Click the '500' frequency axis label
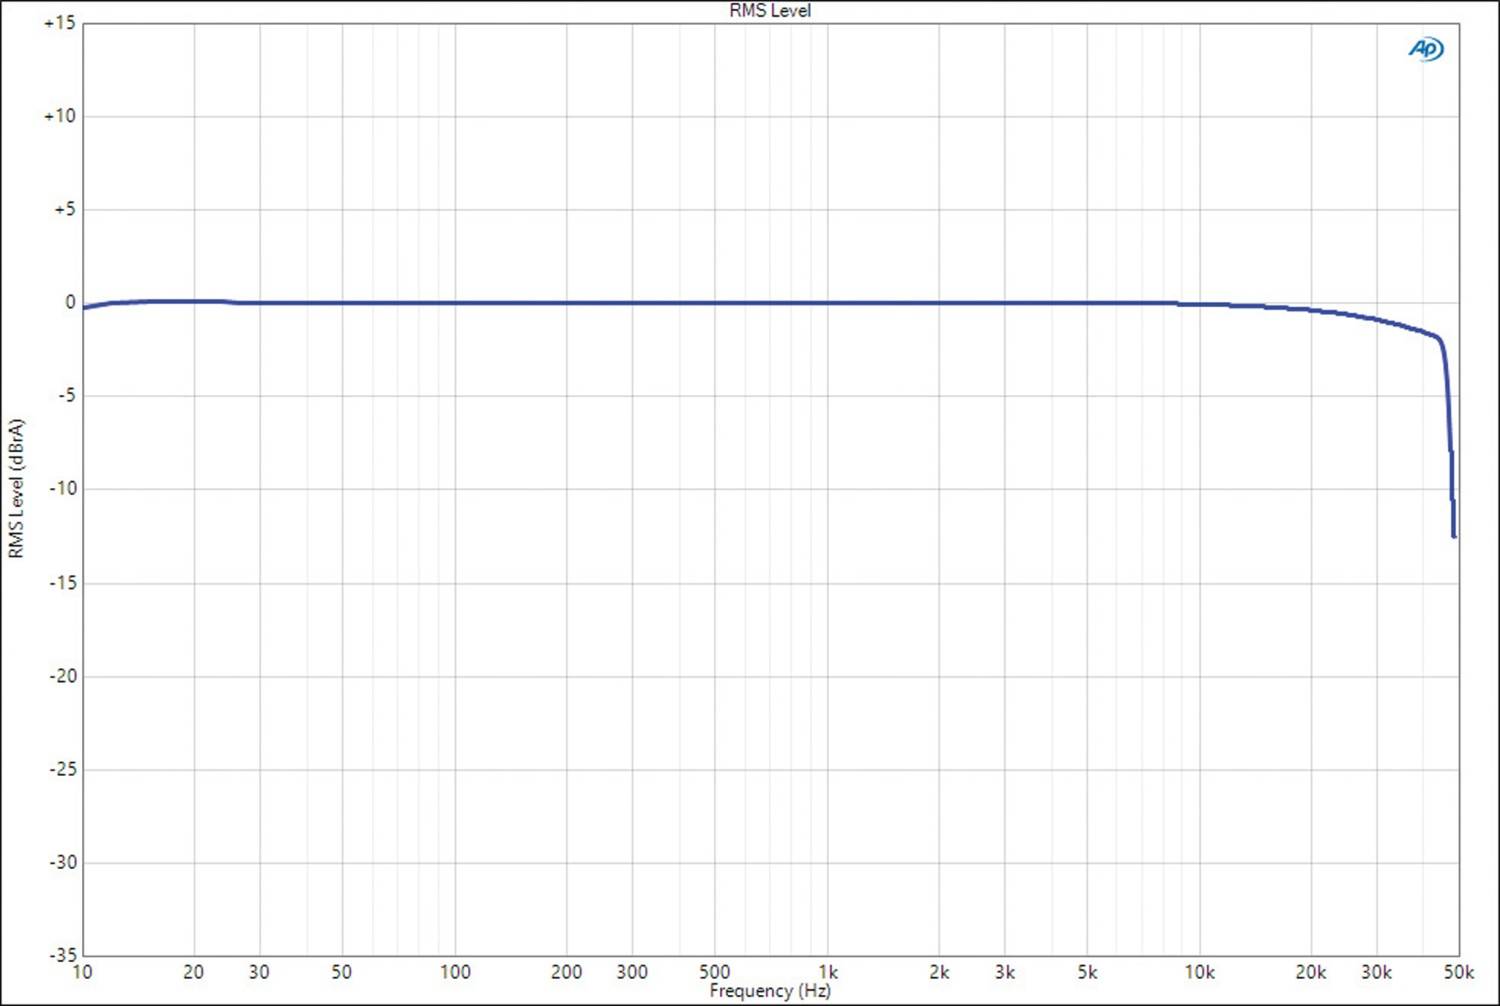The width and height of the screenshot is (1500, 1006). coord(715,972)
